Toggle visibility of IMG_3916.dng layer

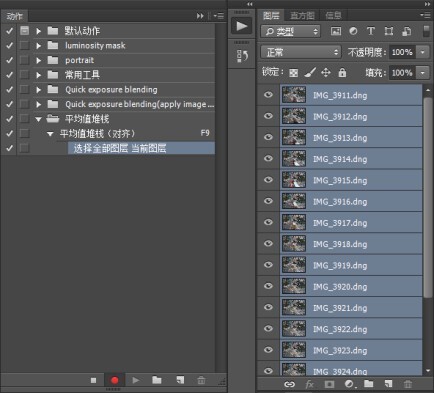(268, 201)
